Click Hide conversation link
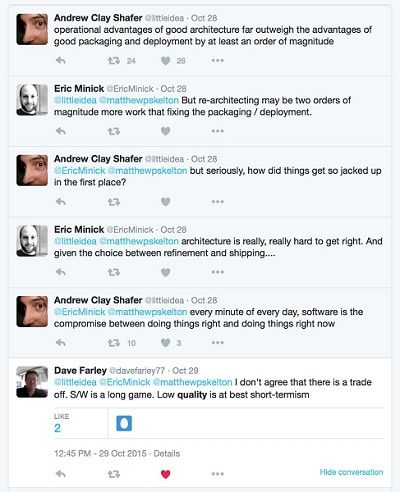400x492 pixels. pyautogui.click(x=351, y=472)
